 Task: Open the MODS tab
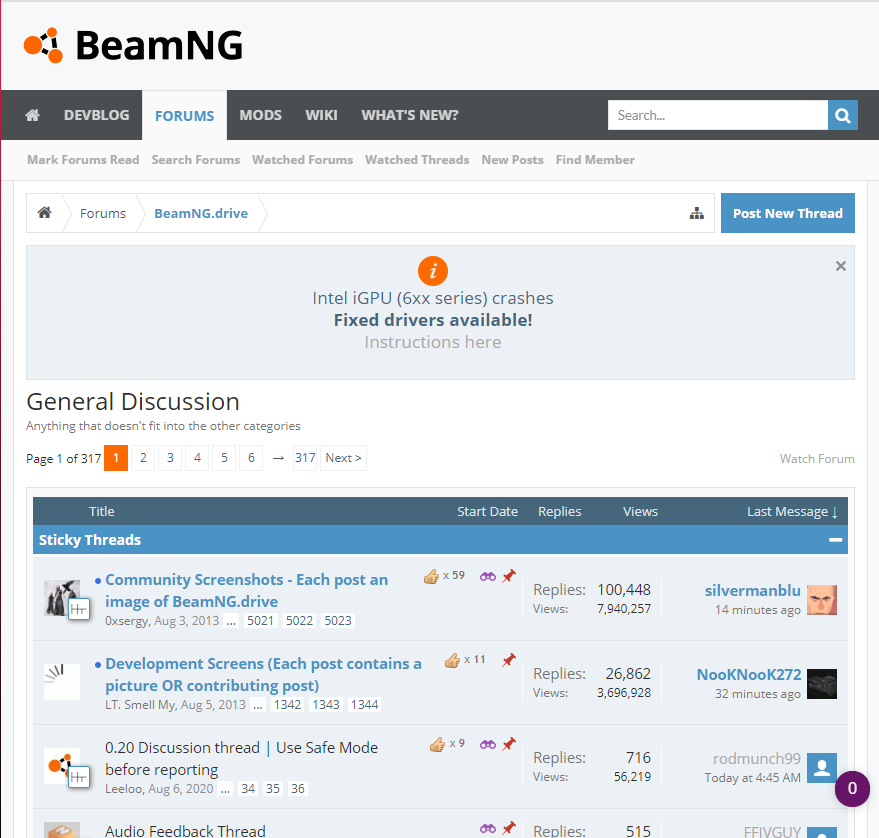(261, 115)
